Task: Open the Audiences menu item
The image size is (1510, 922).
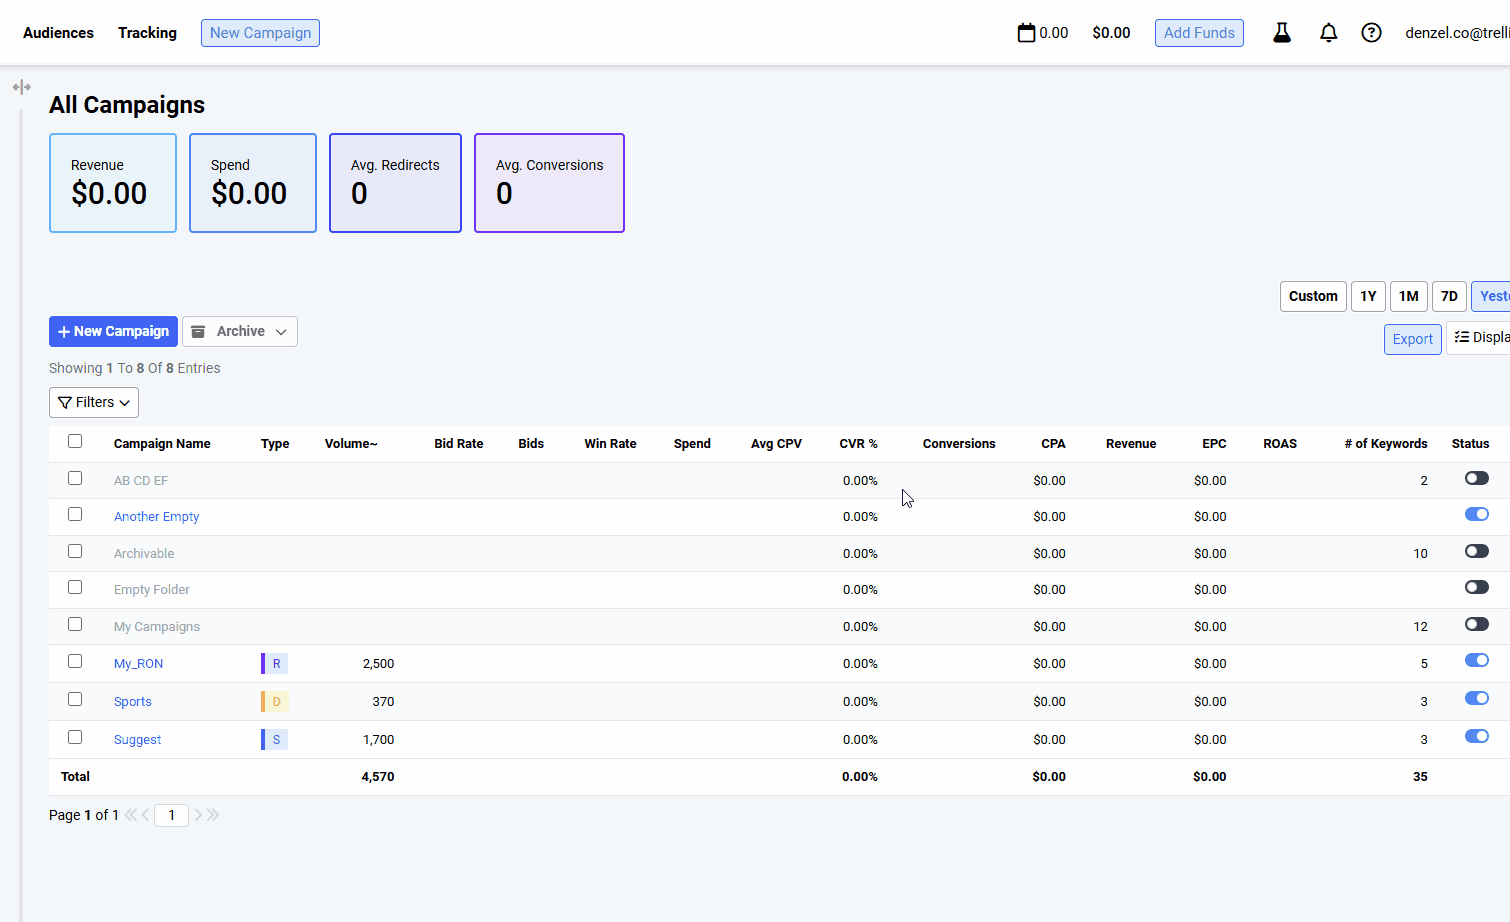Action: point(58,33)
